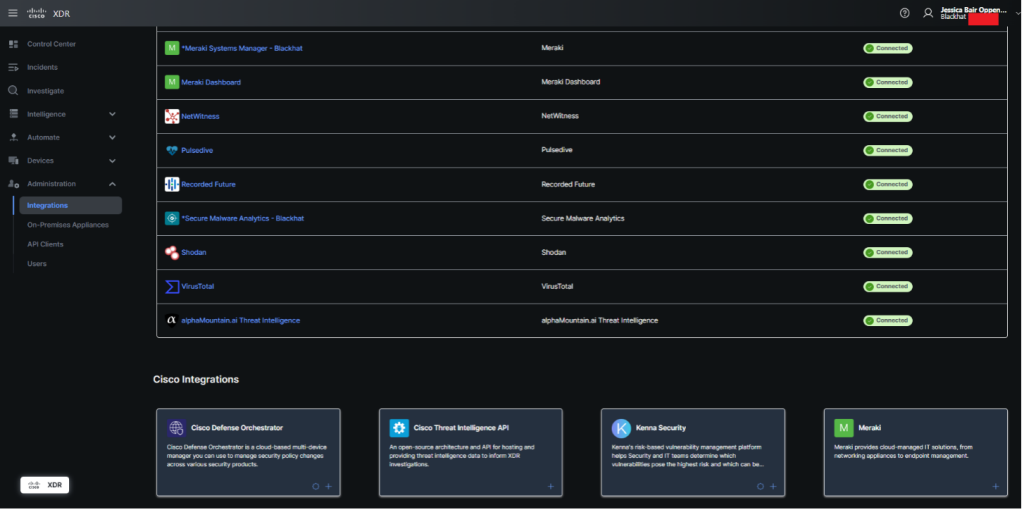The width and height of the screenshot is (1024, 512).
Task: Click the Control Center sidebar icon
Action: (14, 44)
